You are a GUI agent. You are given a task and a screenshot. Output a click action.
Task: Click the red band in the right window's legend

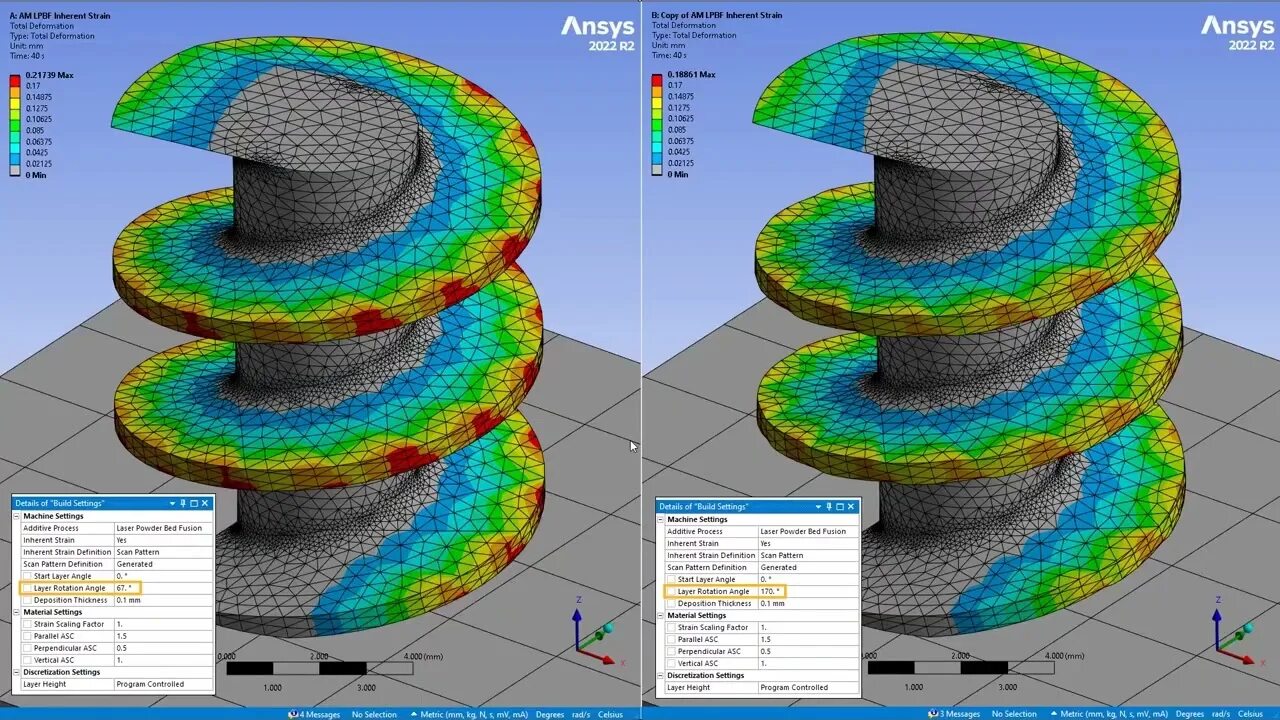click(x=656, y=80)
